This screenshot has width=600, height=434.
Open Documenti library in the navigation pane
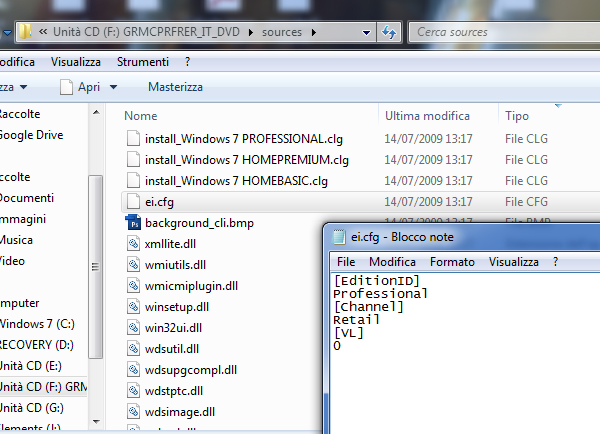[27, 198]
